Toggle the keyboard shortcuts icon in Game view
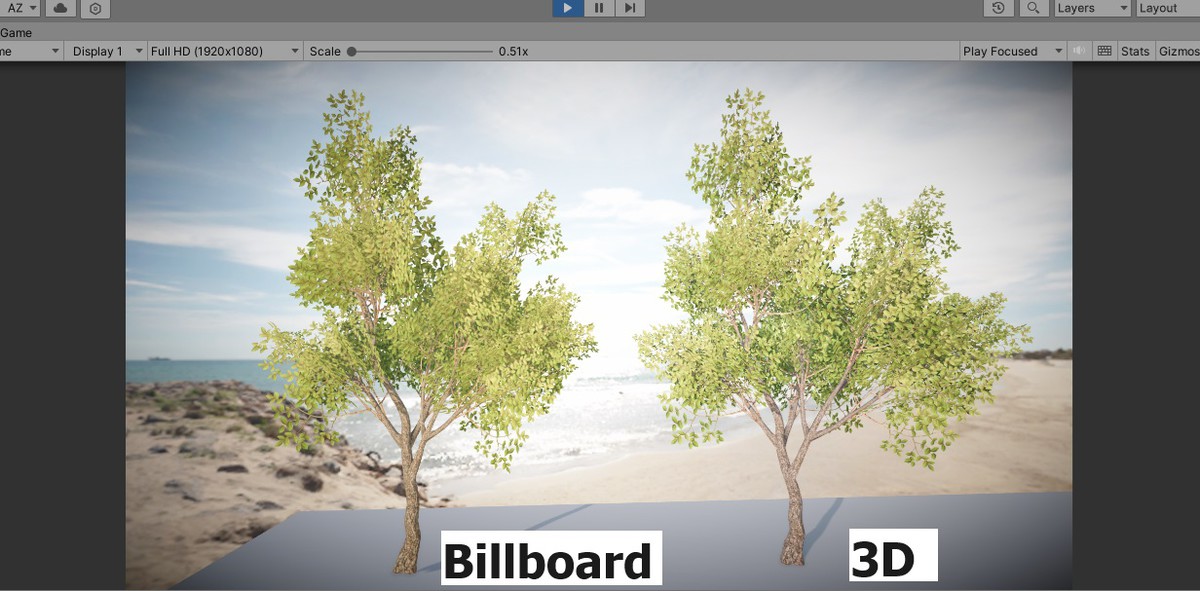The width and height of the screenshot is (1200, 591). [x=1104, y=51]
